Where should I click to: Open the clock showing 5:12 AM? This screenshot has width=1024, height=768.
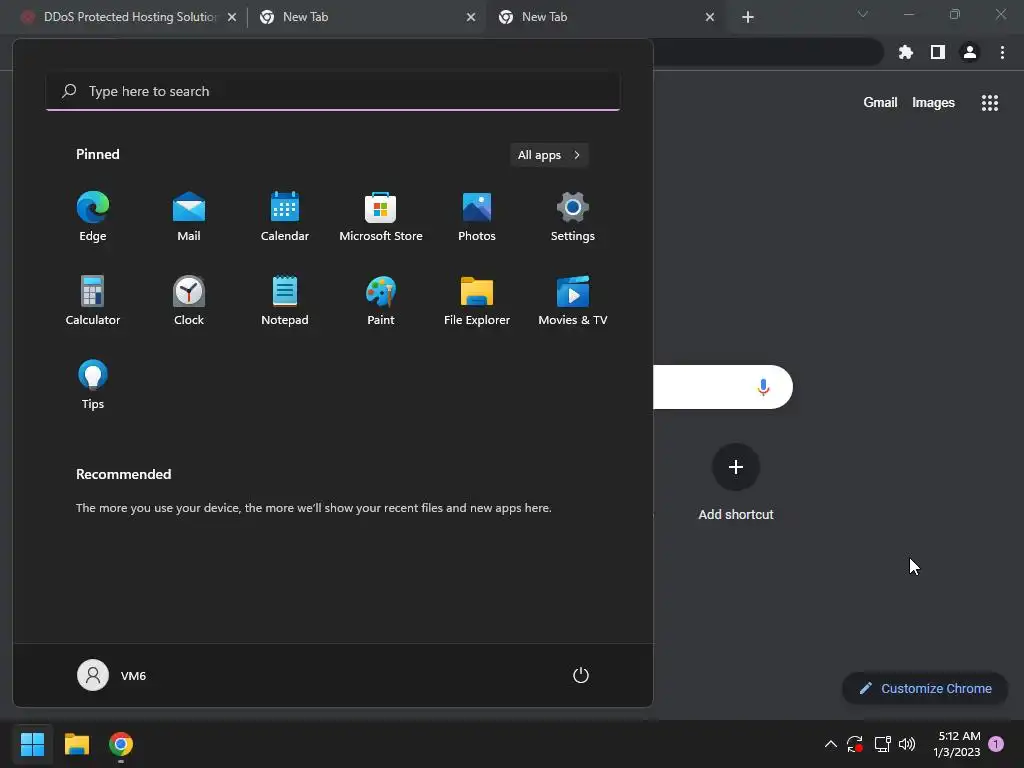click(x=957, y=744)
